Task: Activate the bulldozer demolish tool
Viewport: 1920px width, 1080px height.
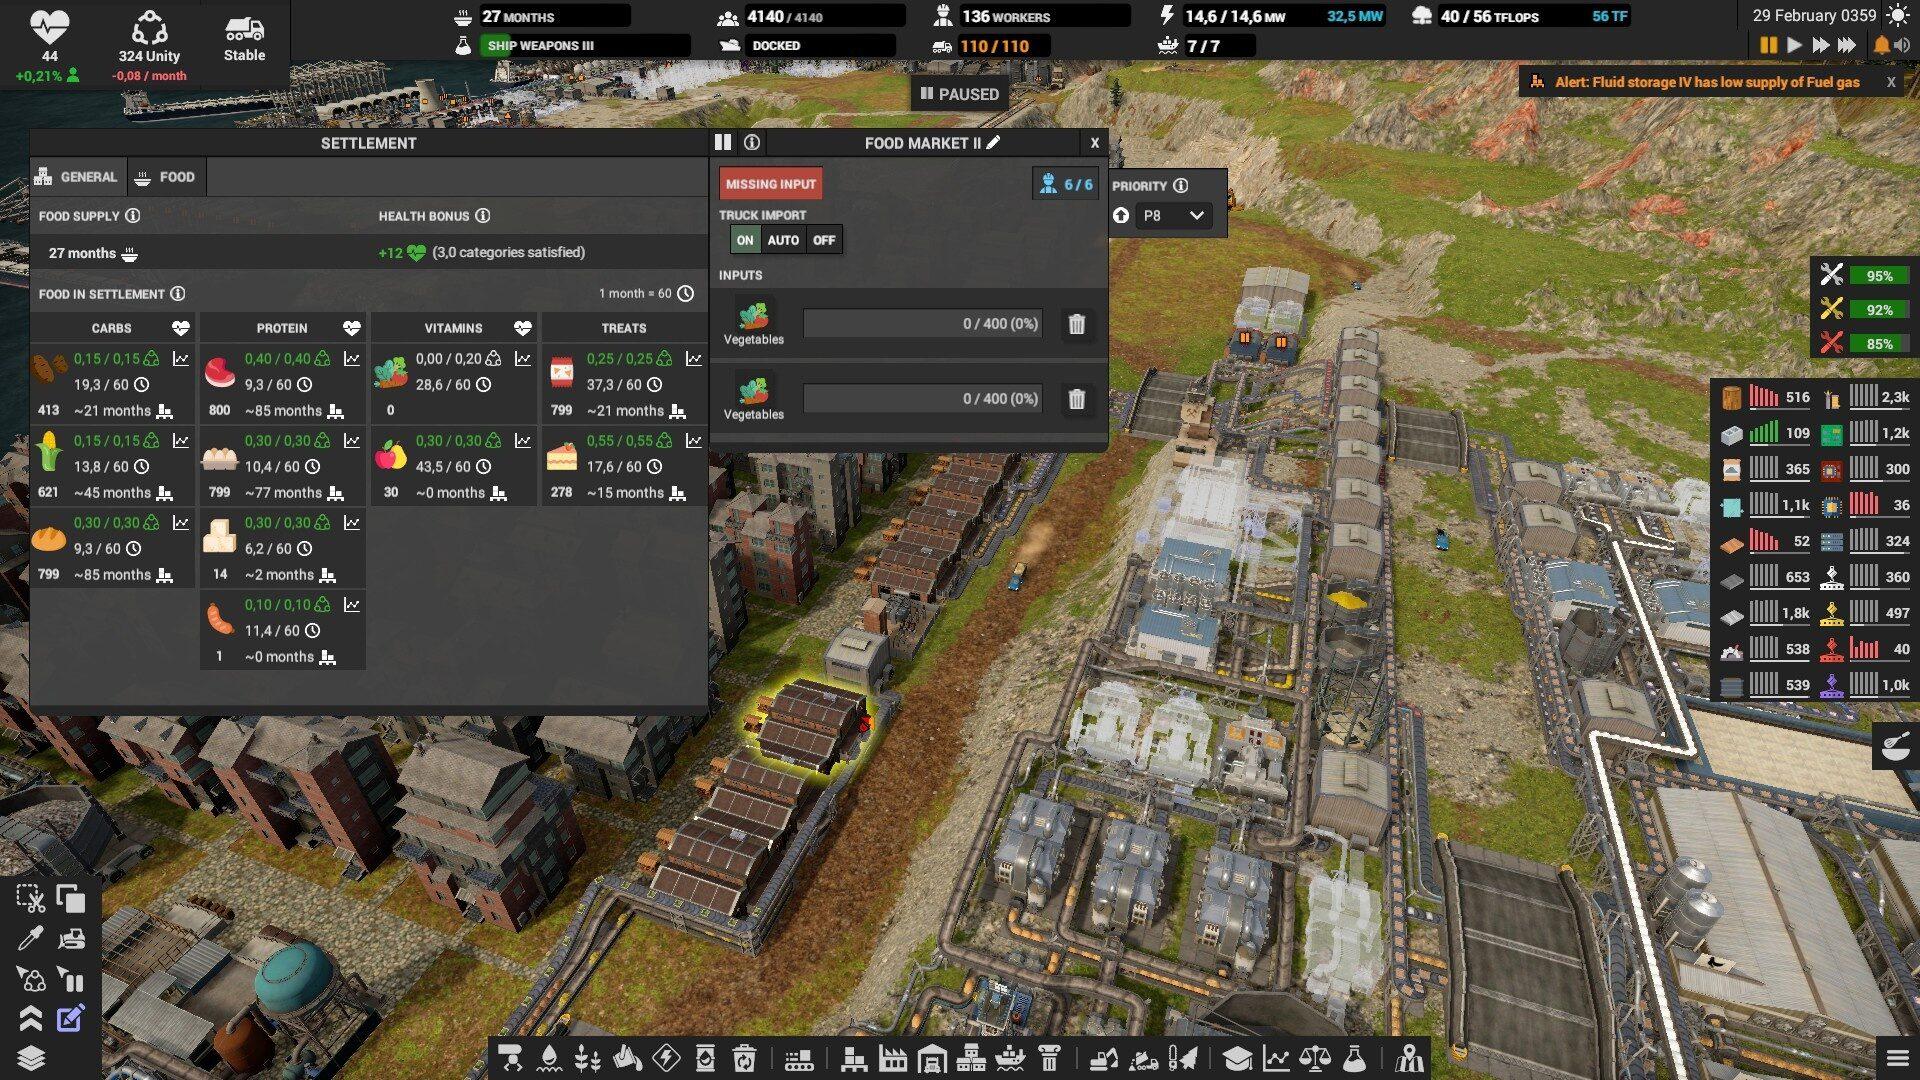Action: pyautogui.click(x=71, y=939)
